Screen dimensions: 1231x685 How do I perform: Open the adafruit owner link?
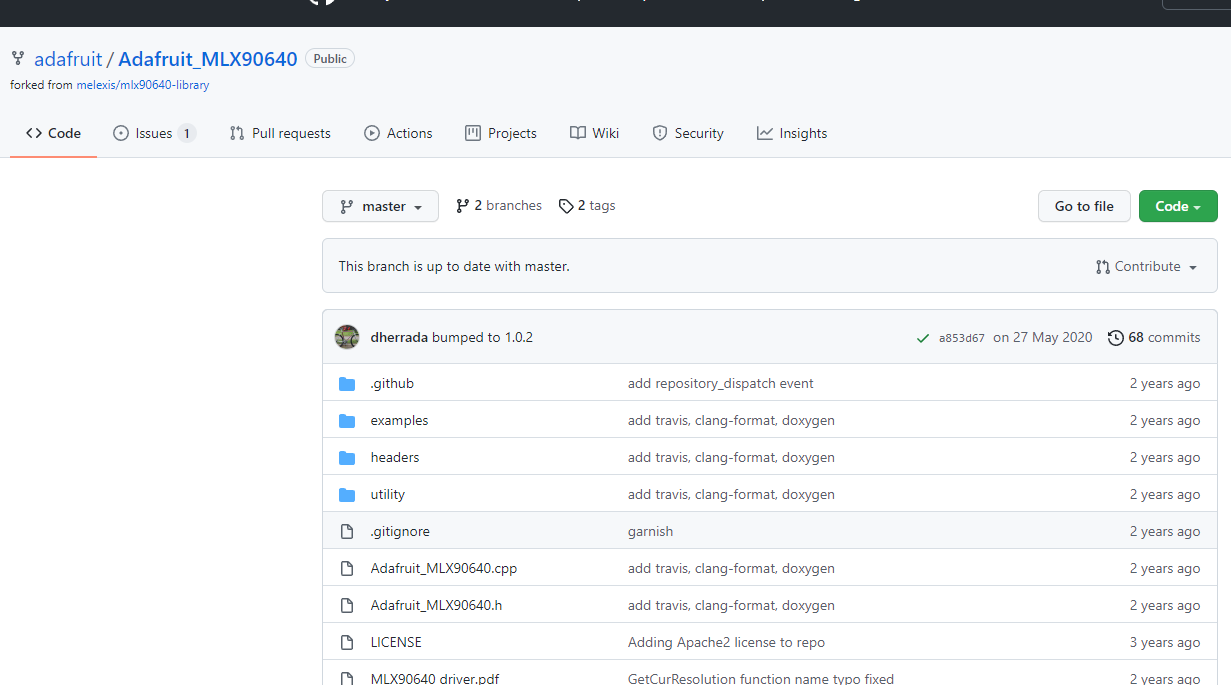68,59
